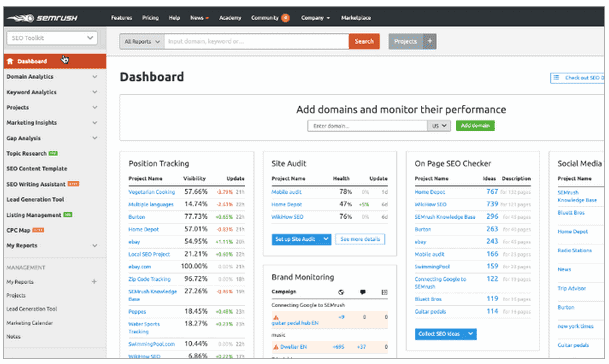This screenshot has width=609, height=364.
Task: Open SwimmingPool.com project in Position Tracking
Action: point(151,344)
